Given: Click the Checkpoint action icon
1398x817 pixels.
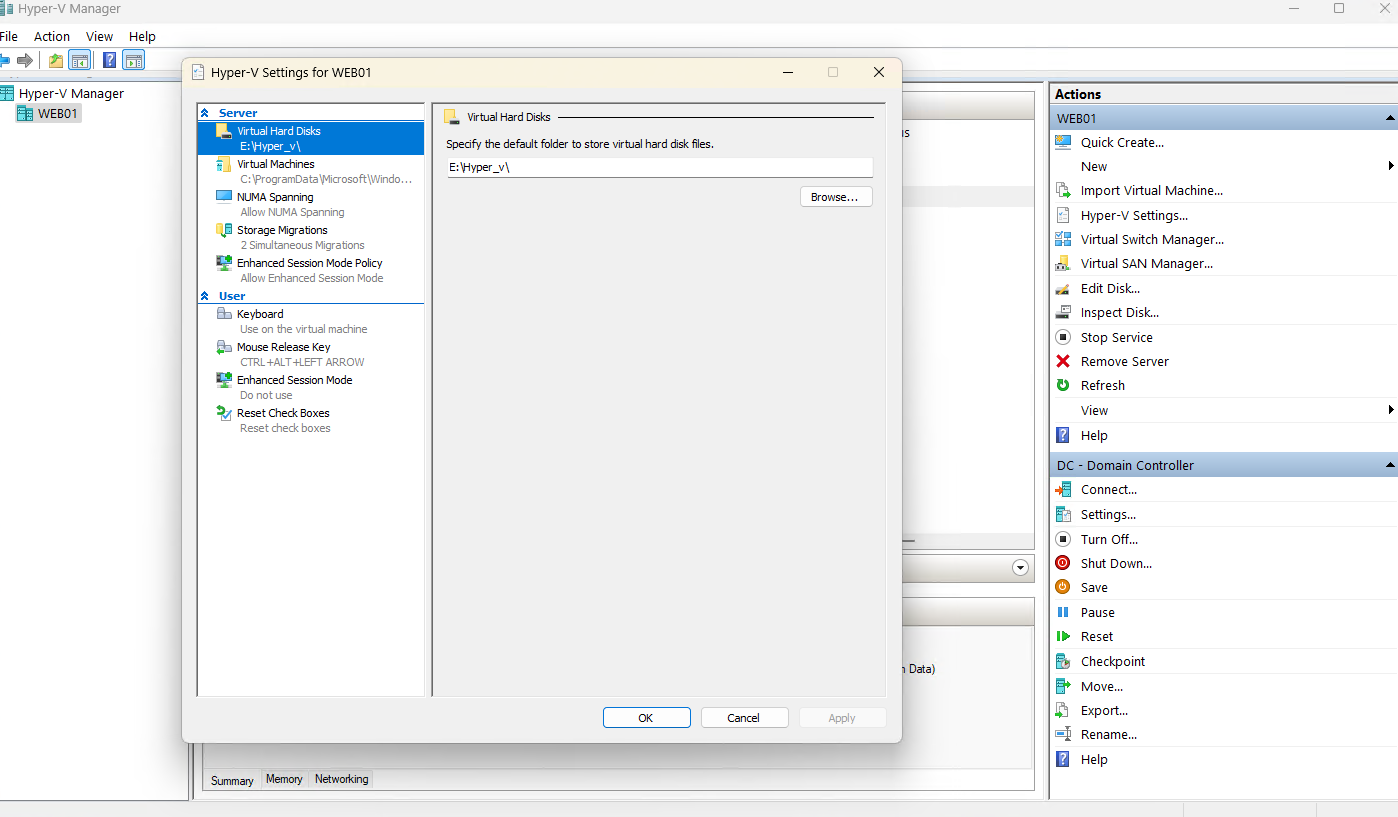Looking at the screenshot, I should click(x=1063, y=662).
